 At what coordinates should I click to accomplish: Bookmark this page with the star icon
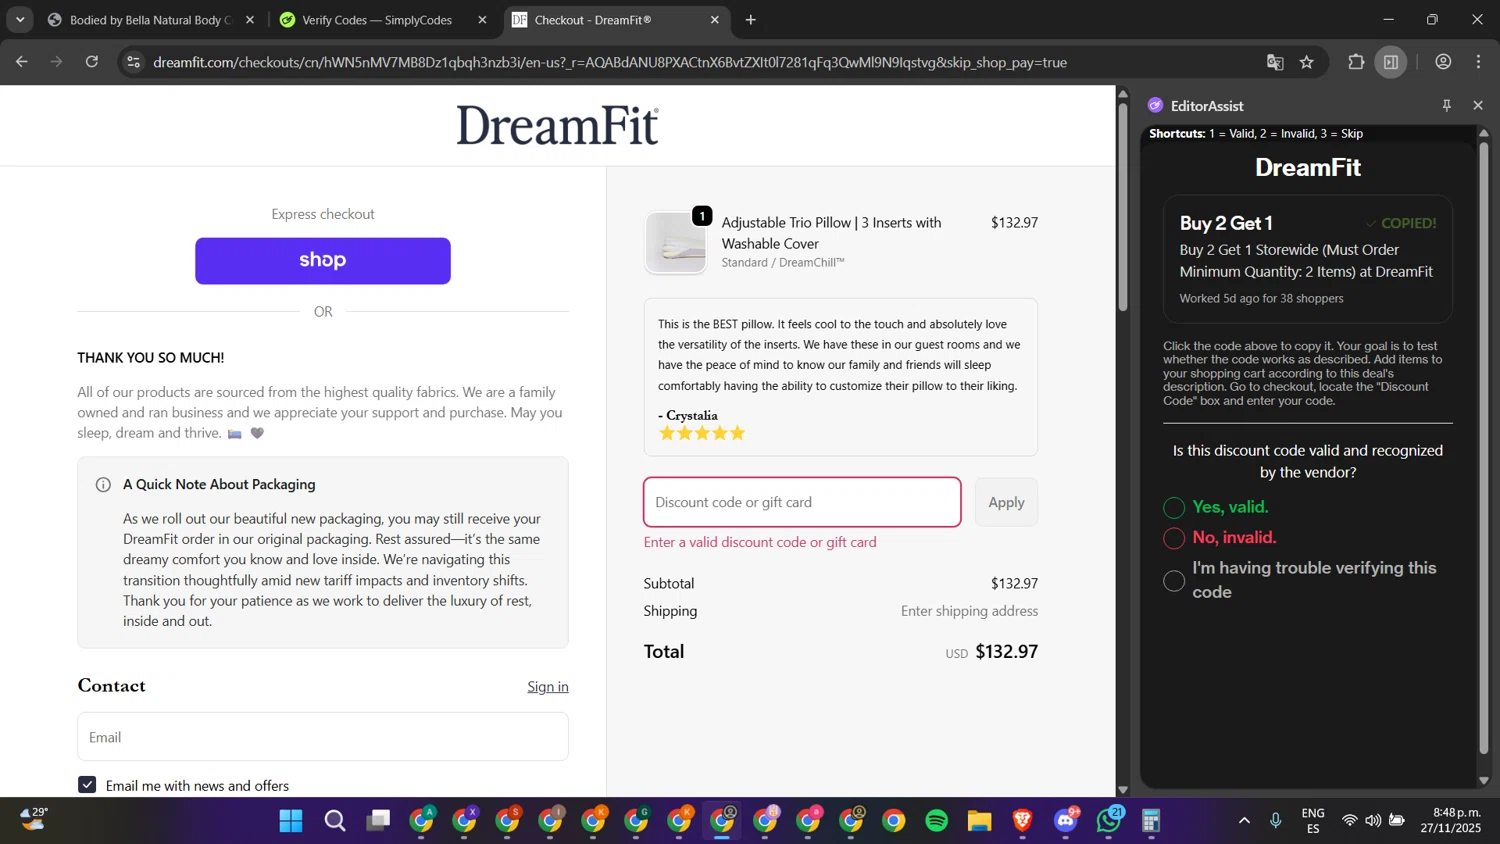click(x=1307, y=62)
